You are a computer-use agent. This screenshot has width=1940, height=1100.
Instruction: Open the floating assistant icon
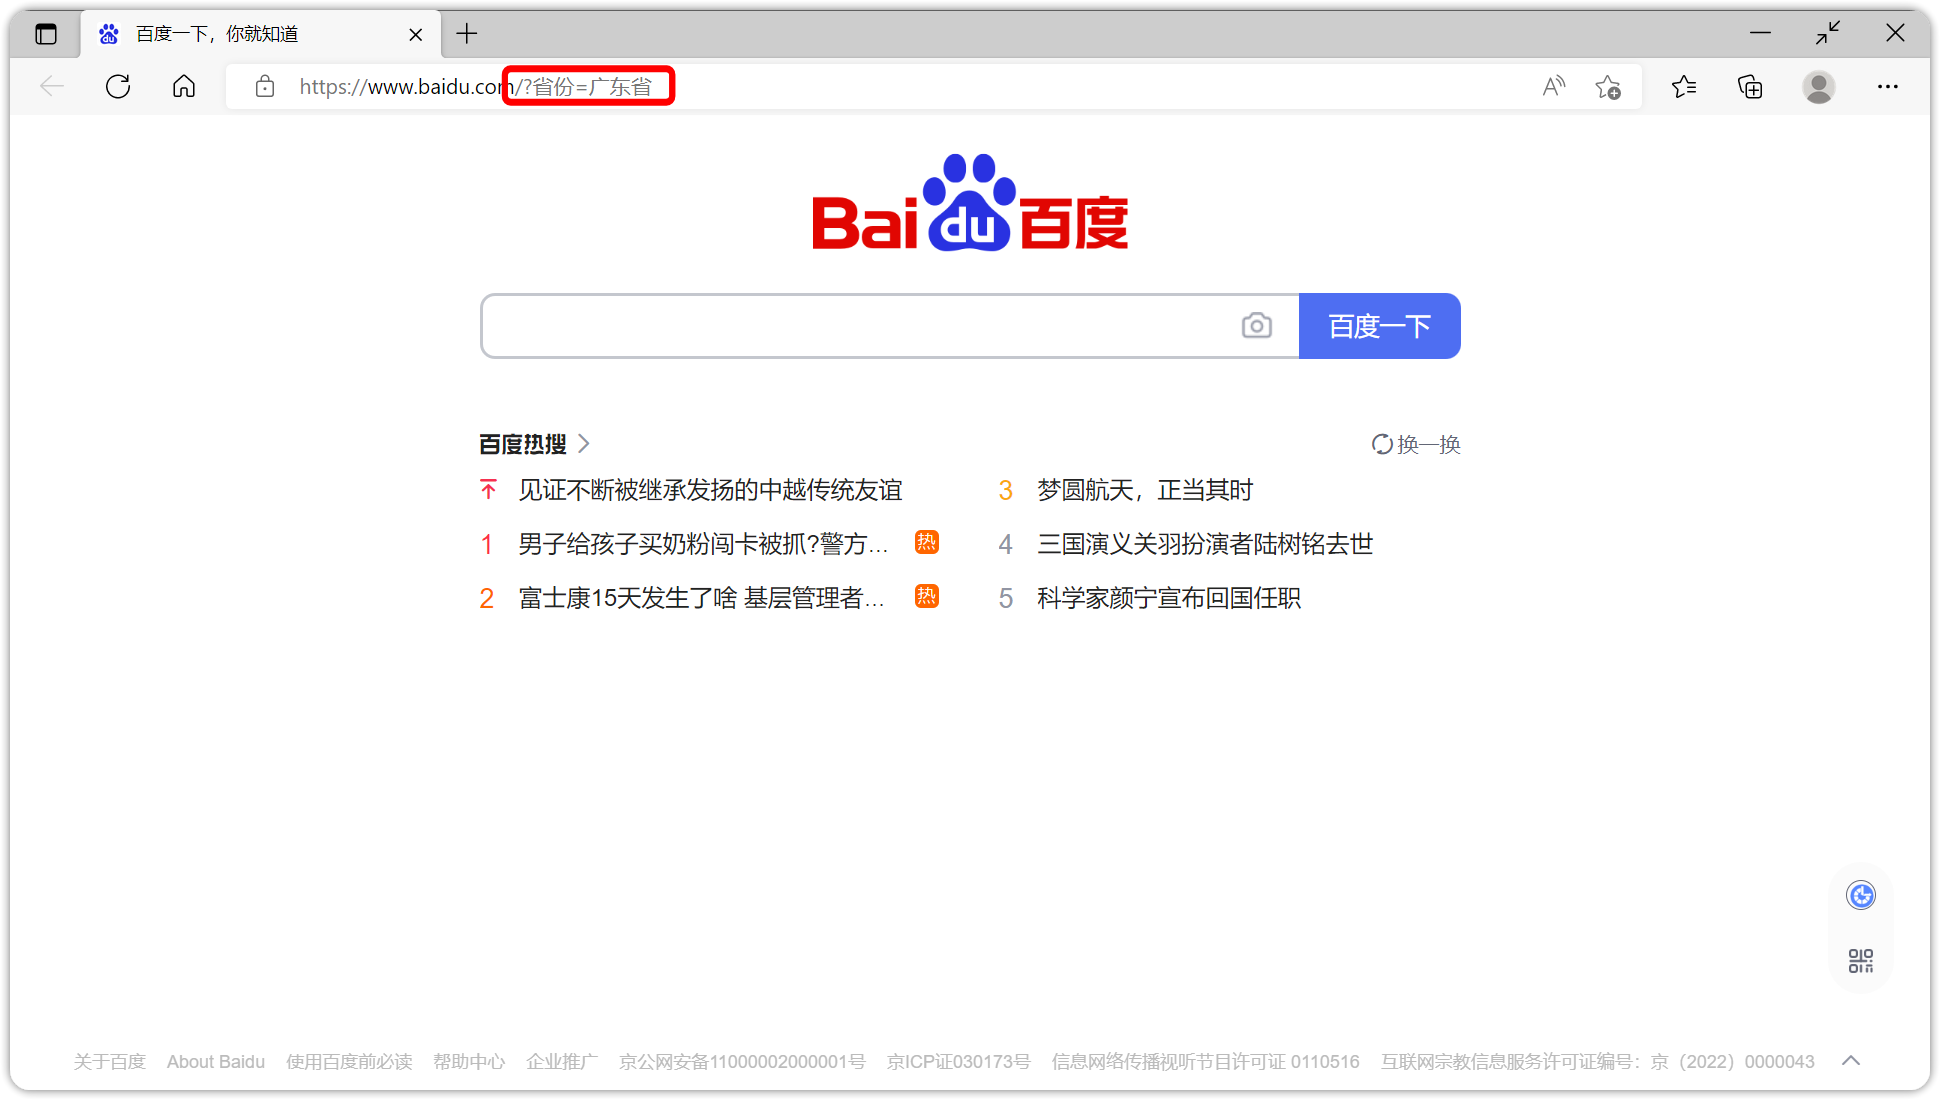coord(1861,896)
